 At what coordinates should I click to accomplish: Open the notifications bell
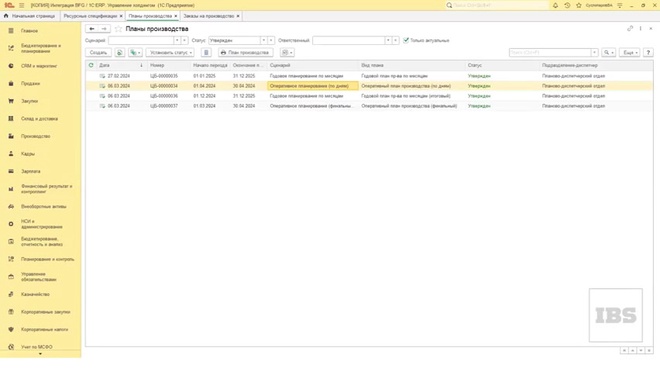coord(555,5)
